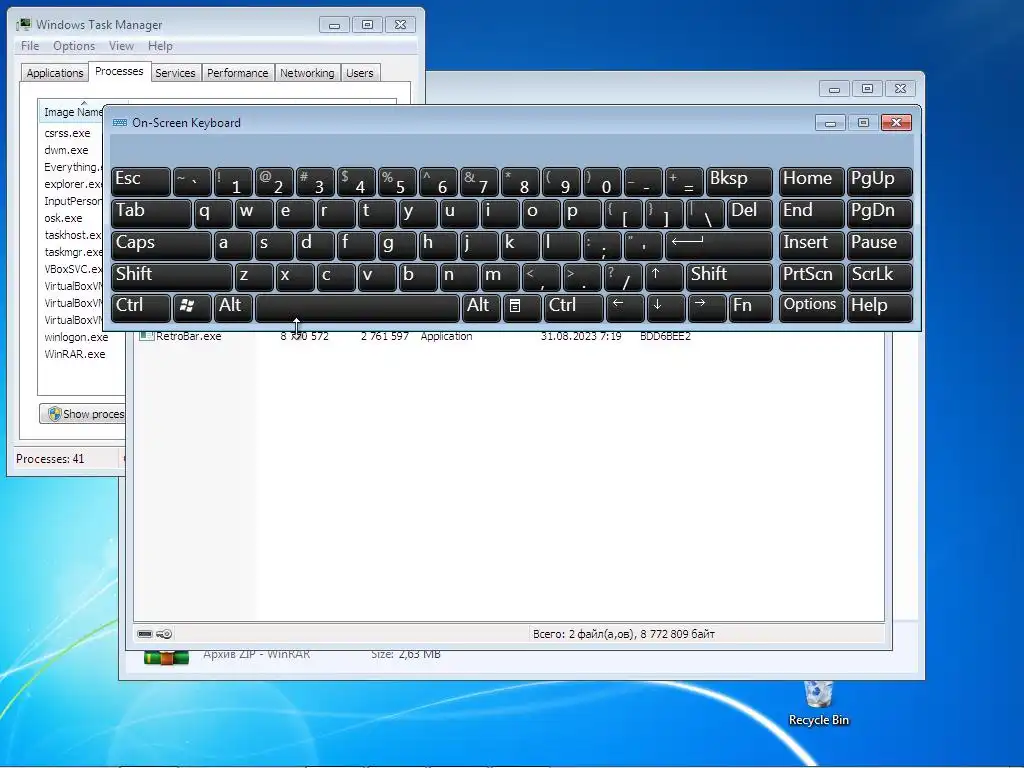Toggle the left Alt key
This screenshot has height=768, width=1024.
233,308
